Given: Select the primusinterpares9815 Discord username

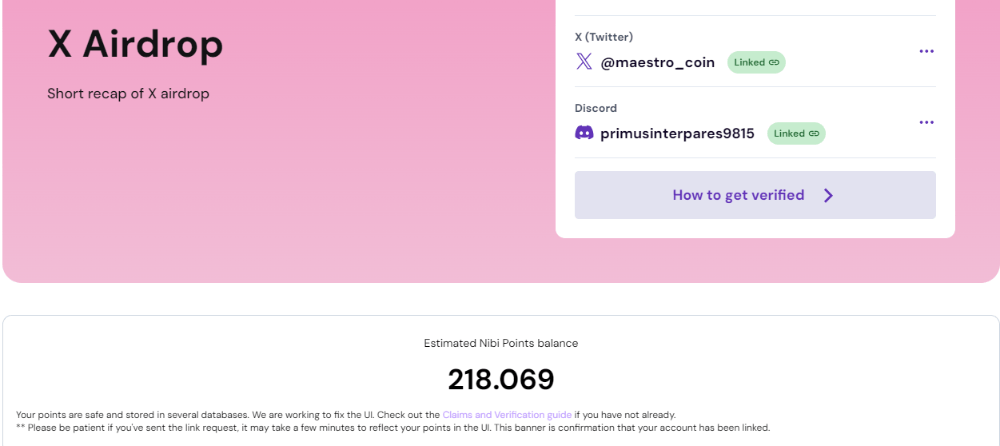Looking at the screenshot, I should [677, 133].
